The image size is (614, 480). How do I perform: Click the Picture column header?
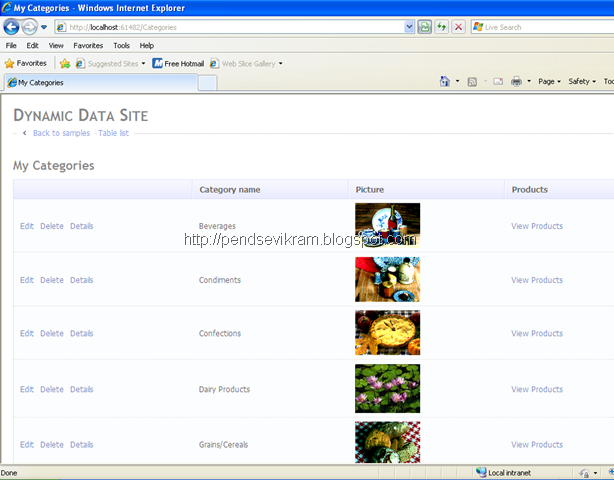point(370,189)
